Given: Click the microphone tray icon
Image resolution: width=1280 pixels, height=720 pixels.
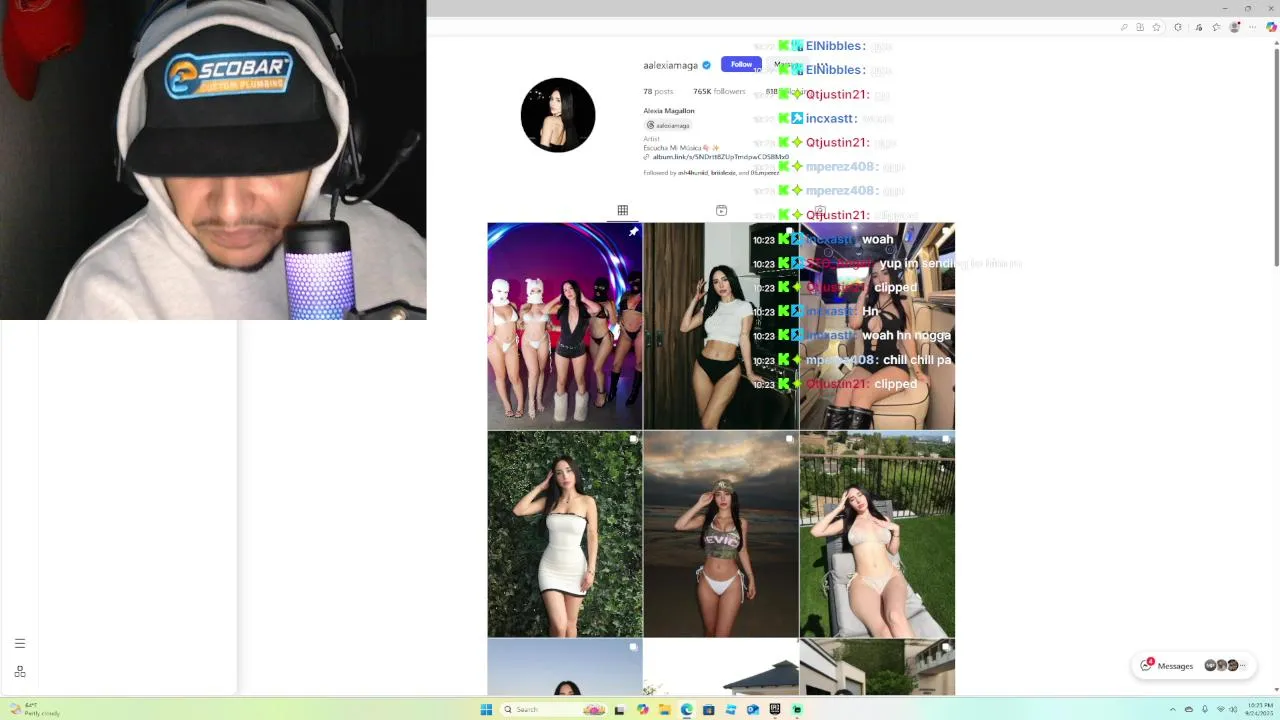Looking at the screenshot, I should [x=1205, y=709].
